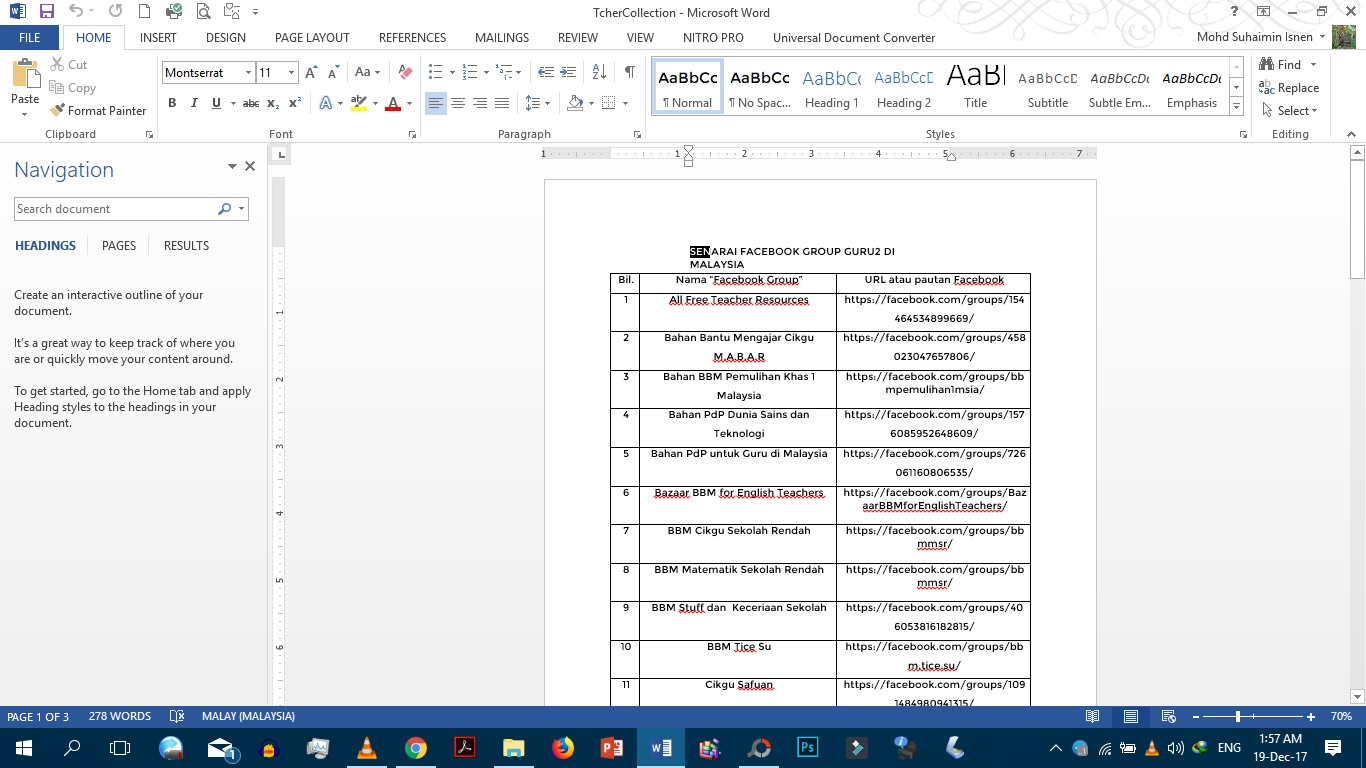The image size is (1366, 768).
Task: Click the Paste clipboard icon
Action: (x=25, y=75)
